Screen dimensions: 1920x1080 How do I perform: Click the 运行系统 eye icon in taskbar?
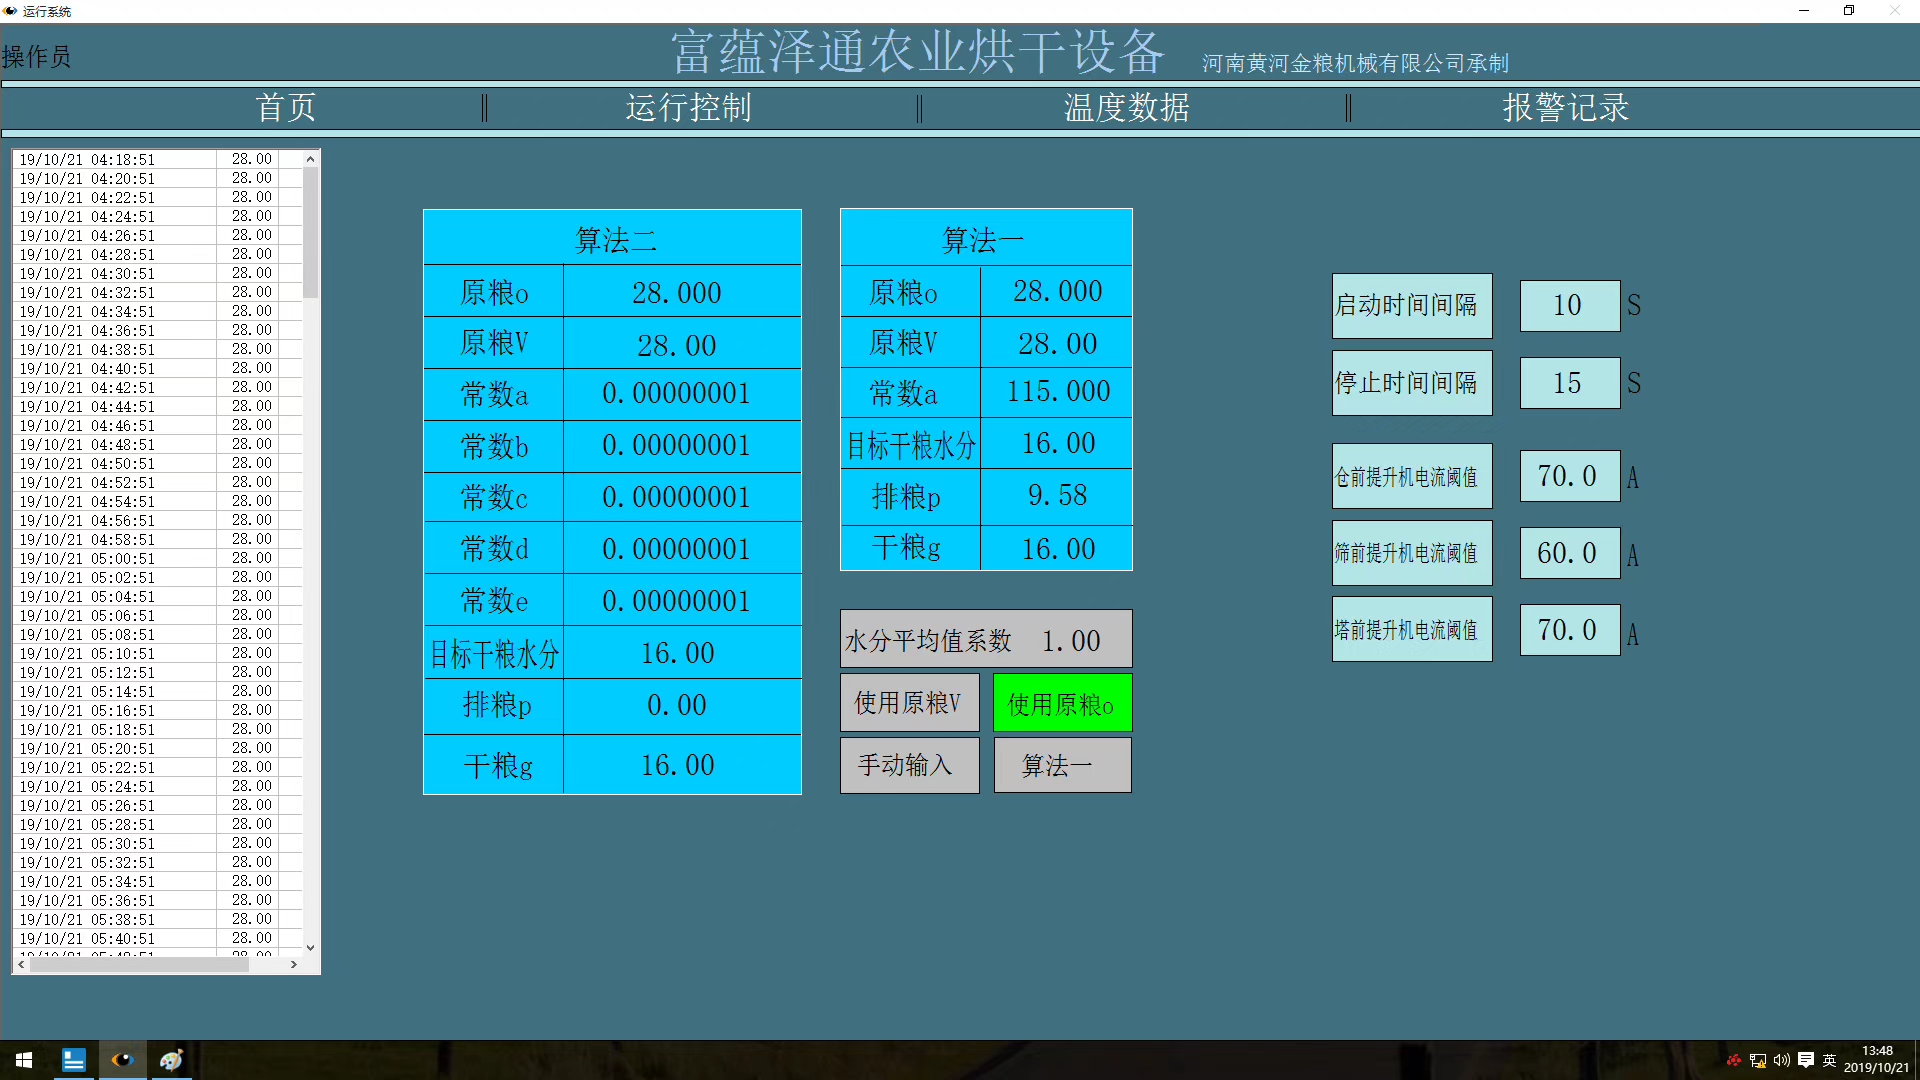click(122, 1060)
